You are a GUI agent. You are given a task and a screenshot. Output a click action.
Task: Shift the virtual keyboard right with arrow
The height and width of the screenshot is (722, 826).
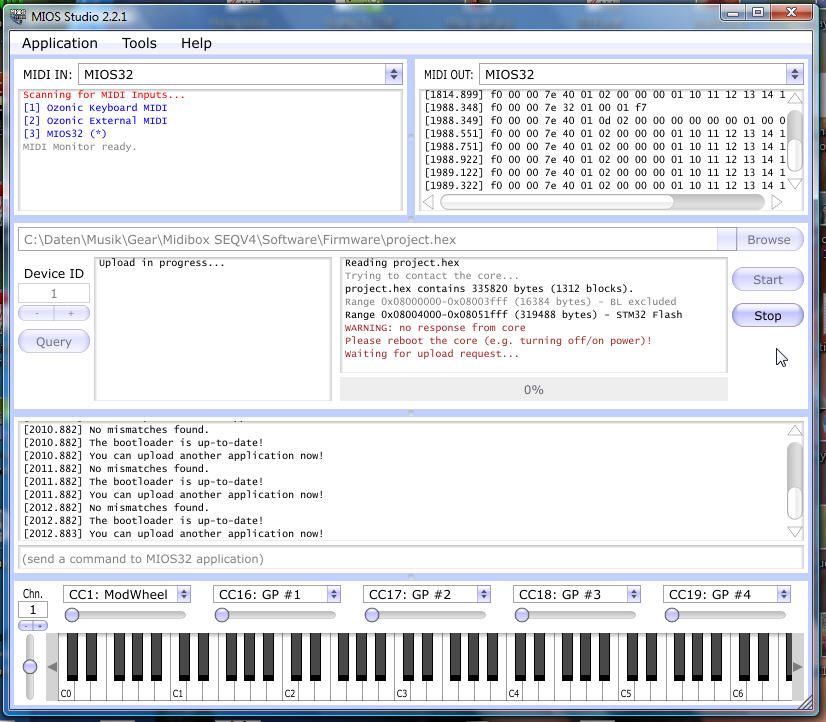coord(798,667)
